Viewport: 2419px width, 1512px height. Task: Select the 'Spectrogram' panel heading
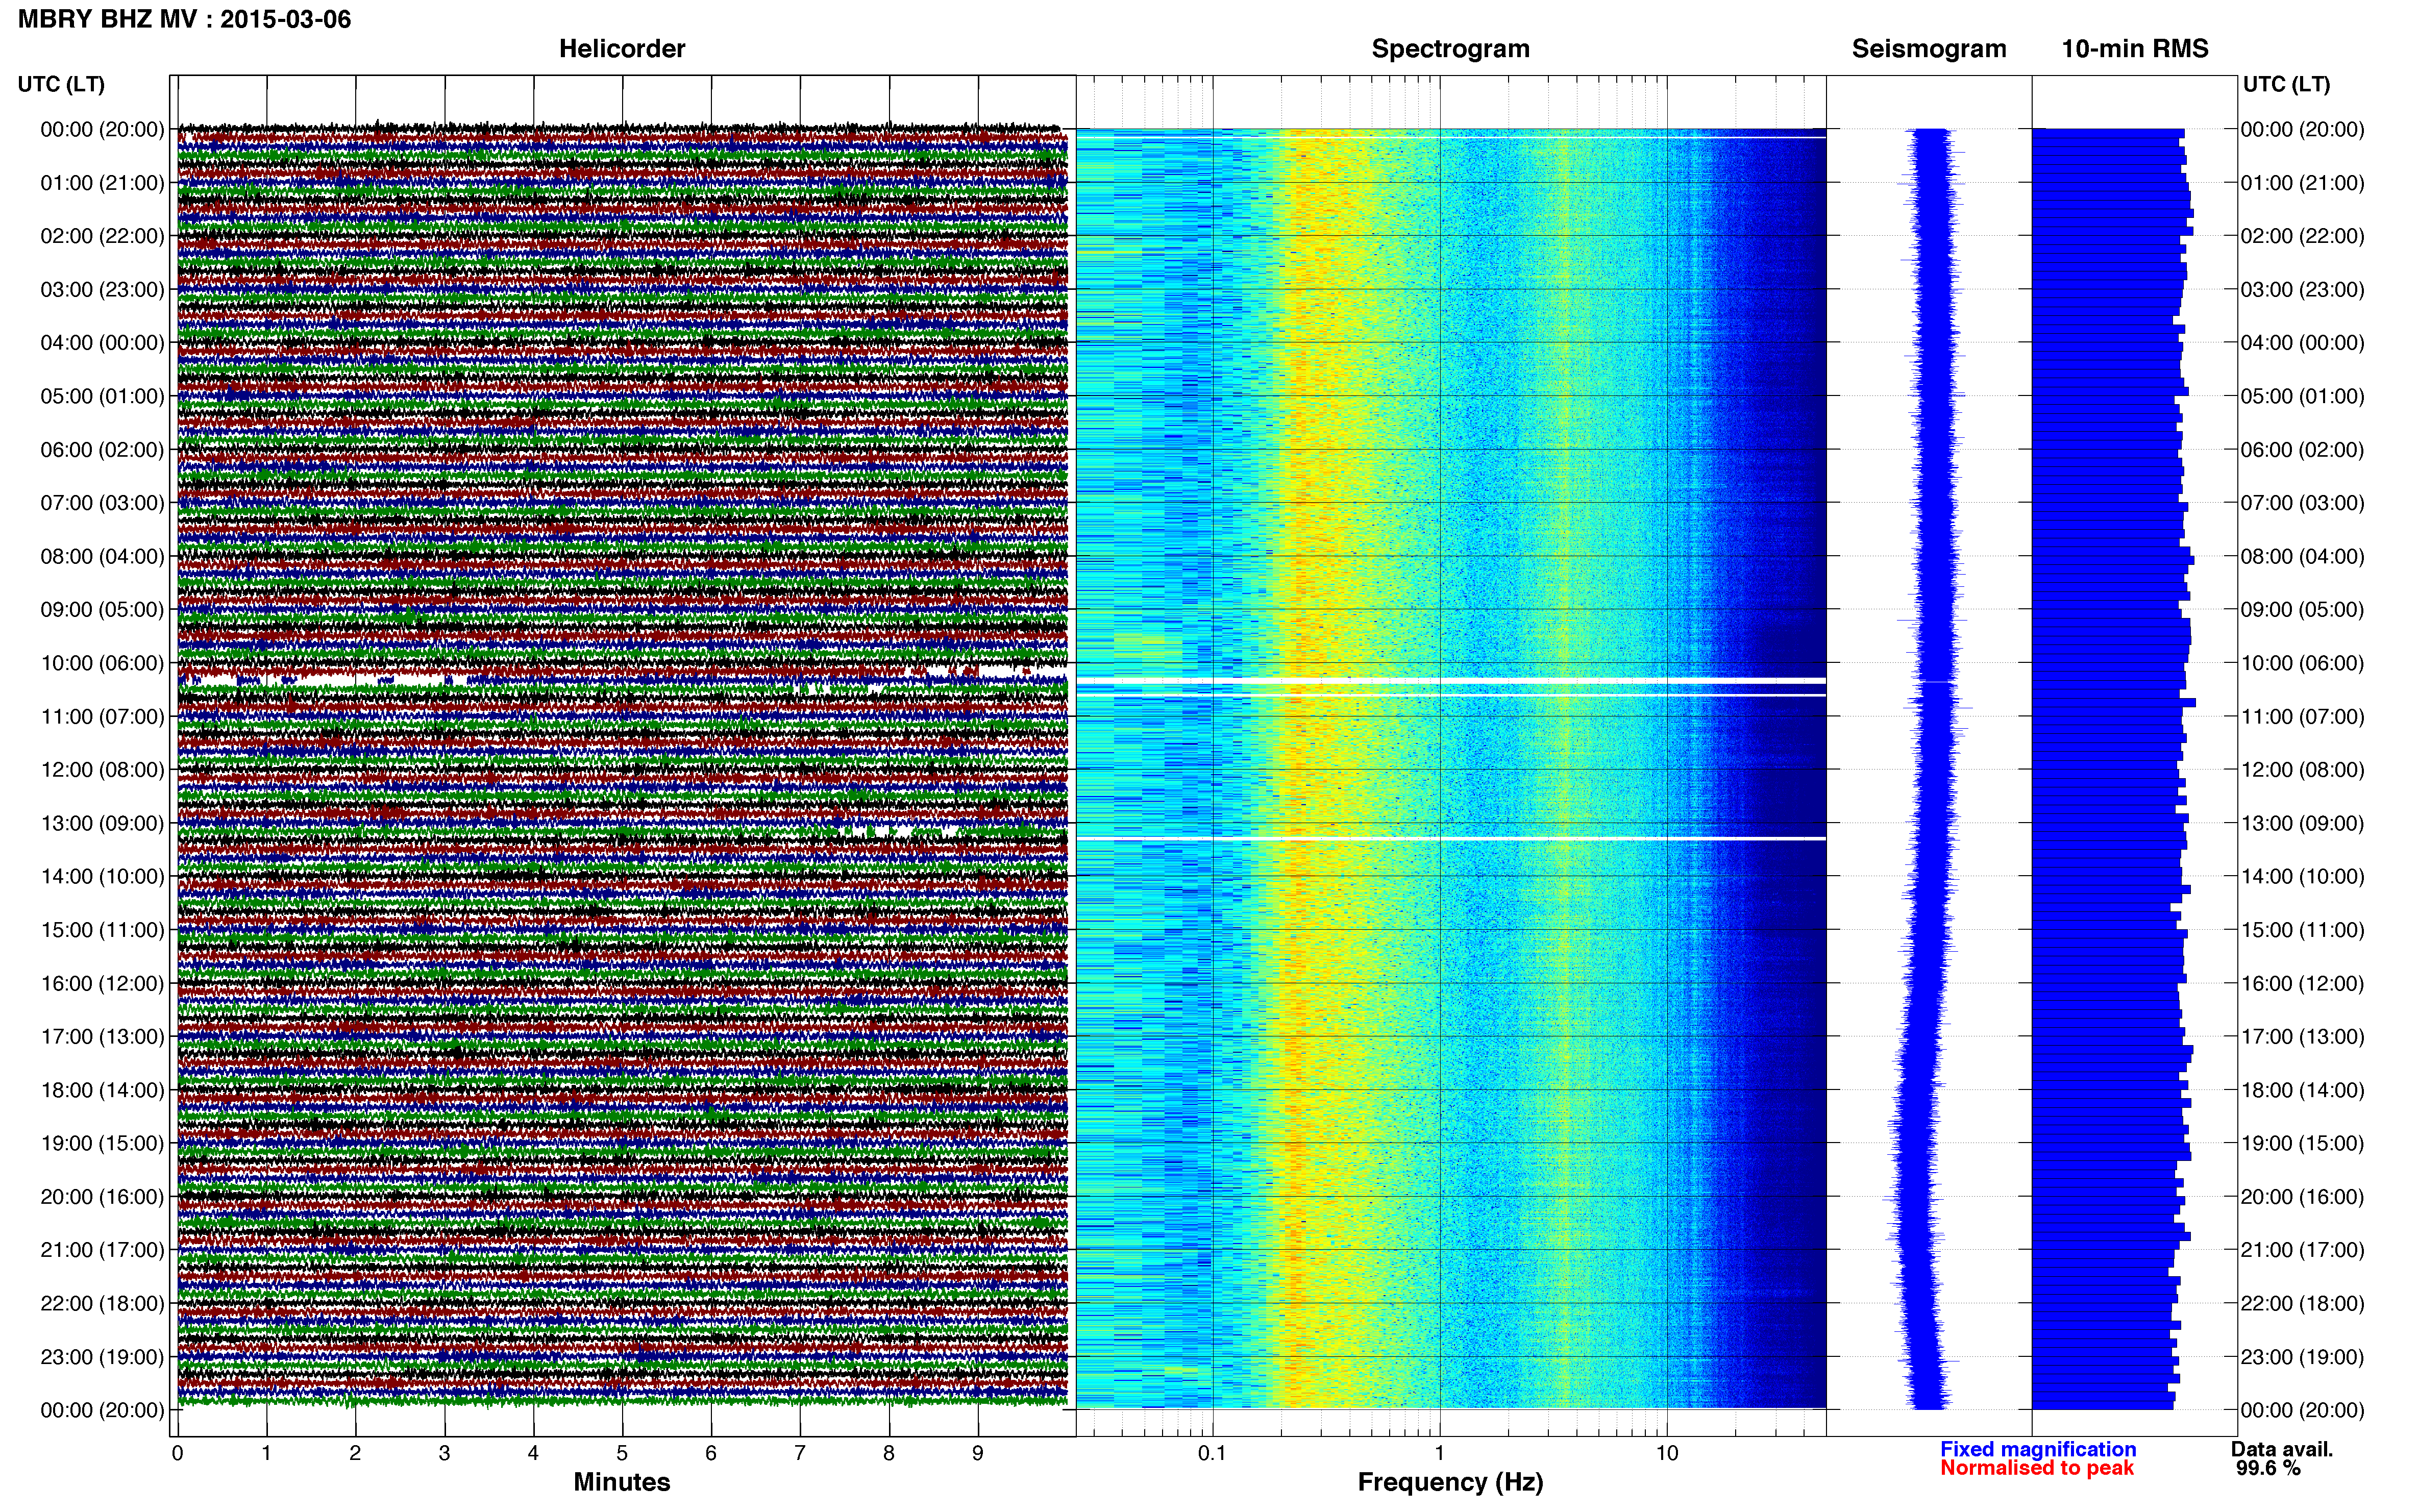pos(1450,49)
